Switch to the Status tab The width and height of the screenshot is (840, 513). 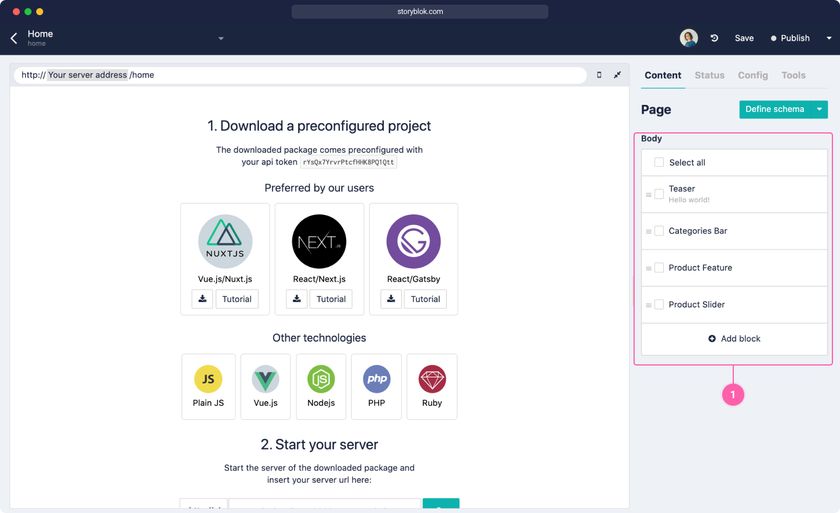(x=709, y=76)
